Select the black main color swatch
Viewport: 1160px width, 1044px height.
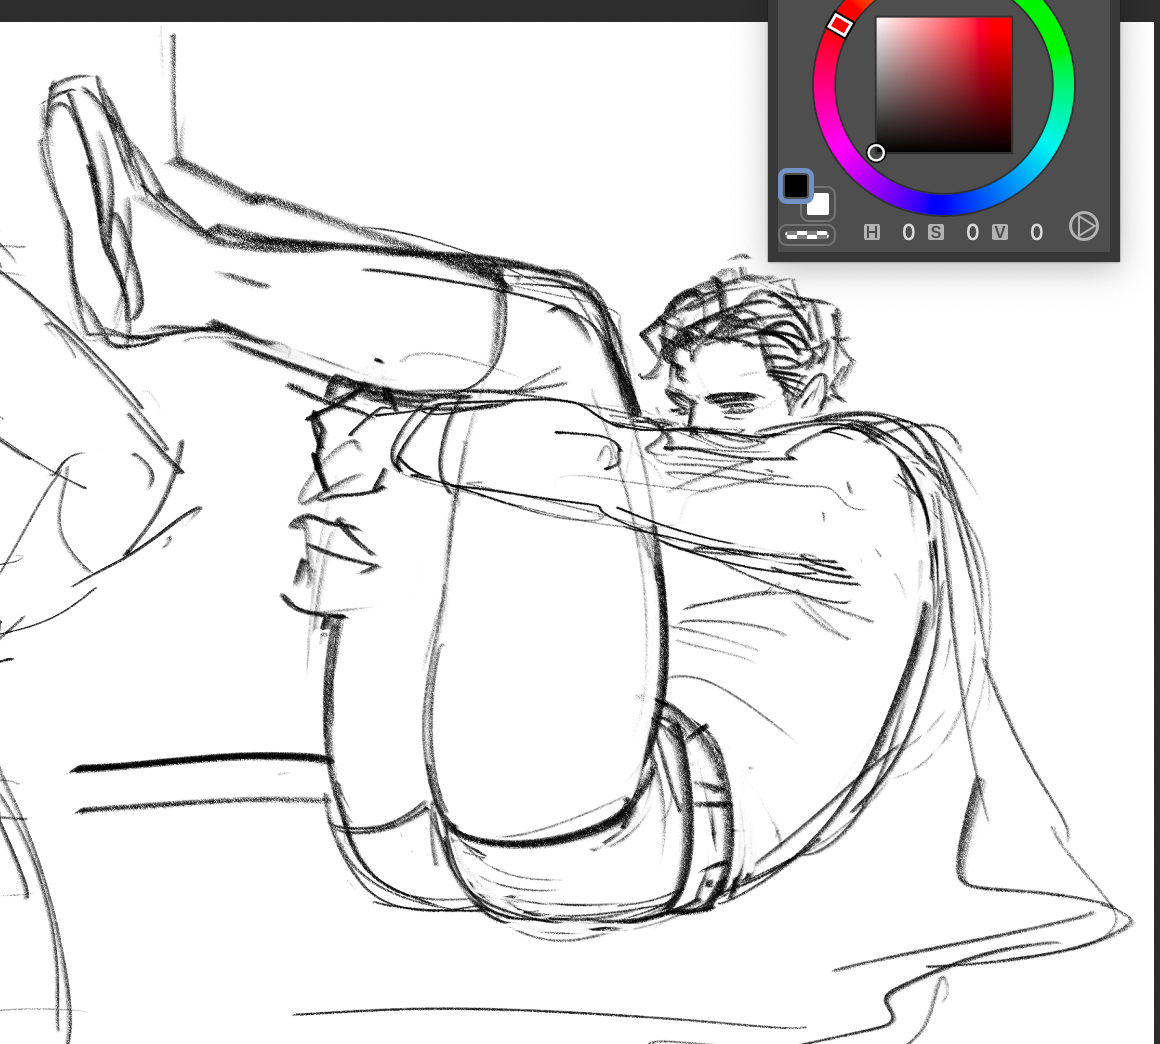(795, 186)
